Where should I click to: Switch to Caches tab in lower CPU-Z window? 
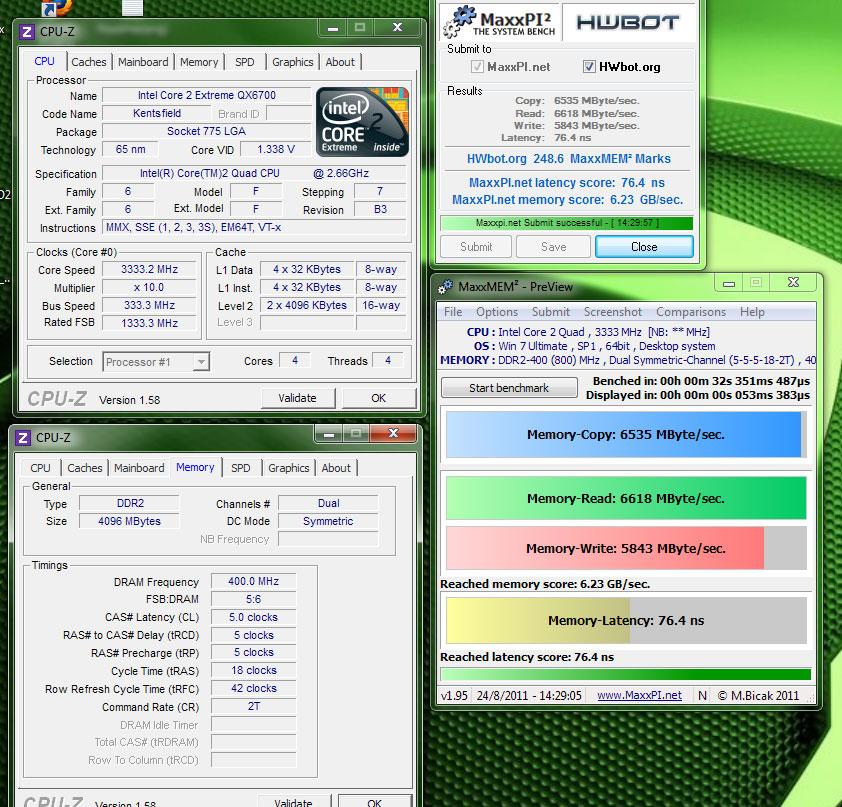pyautogui.click(x=84, y=468)
